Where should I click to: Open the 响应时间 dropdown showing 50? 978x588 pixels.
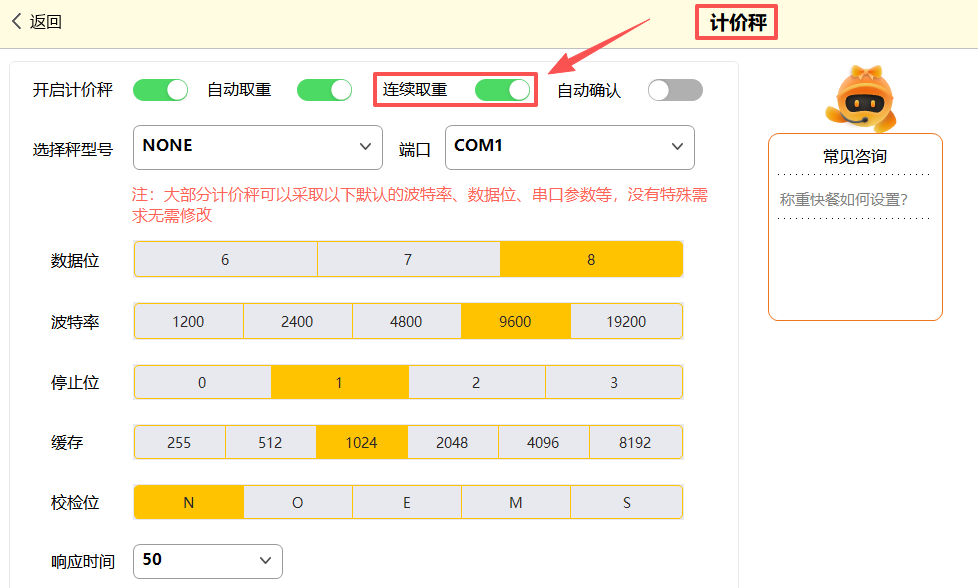pyautogui.click(x=208, y=560)
